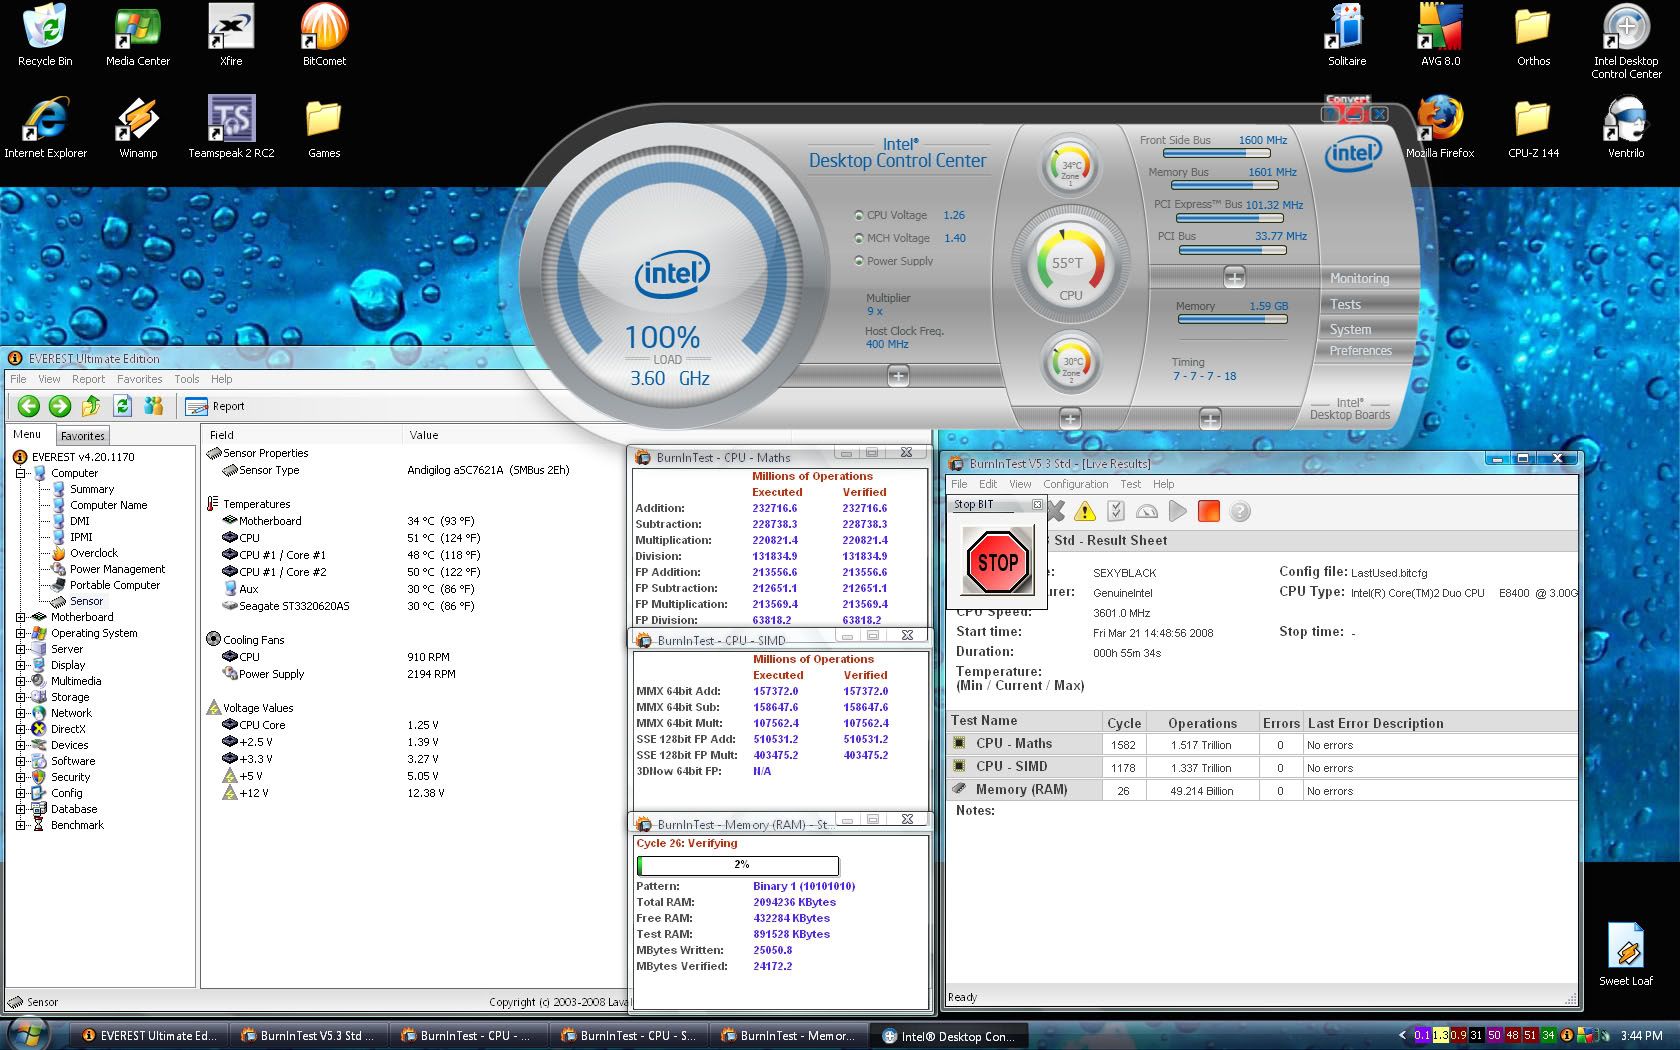Switch to the Favorites tab in EVEREST
The image size is (1680, 1050).
tap(82, 436)
